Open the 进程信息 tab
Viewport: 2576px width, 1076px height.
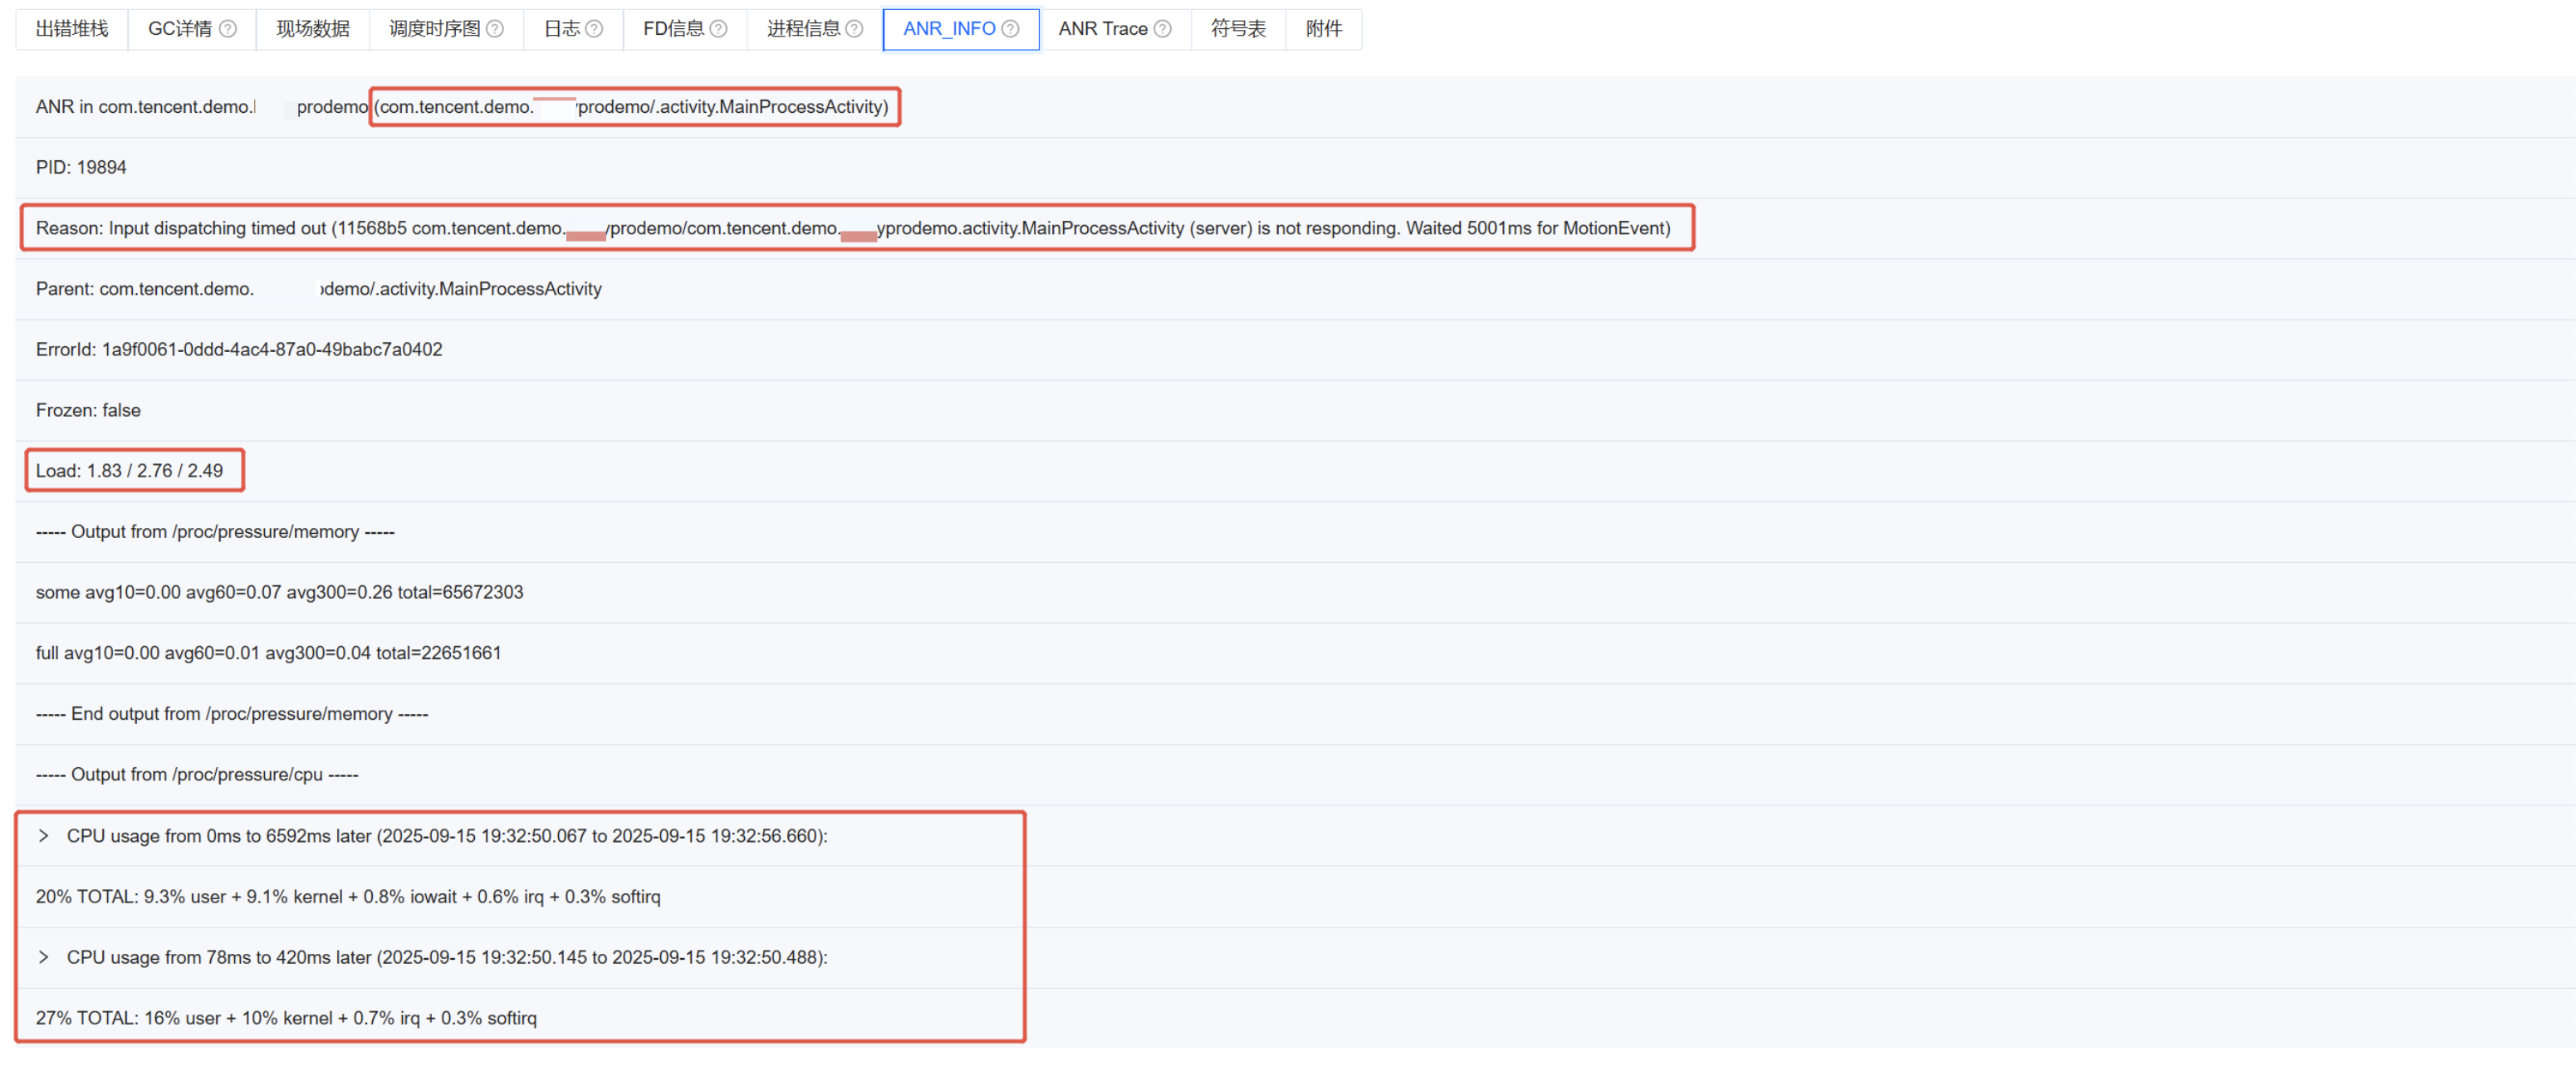803,29
